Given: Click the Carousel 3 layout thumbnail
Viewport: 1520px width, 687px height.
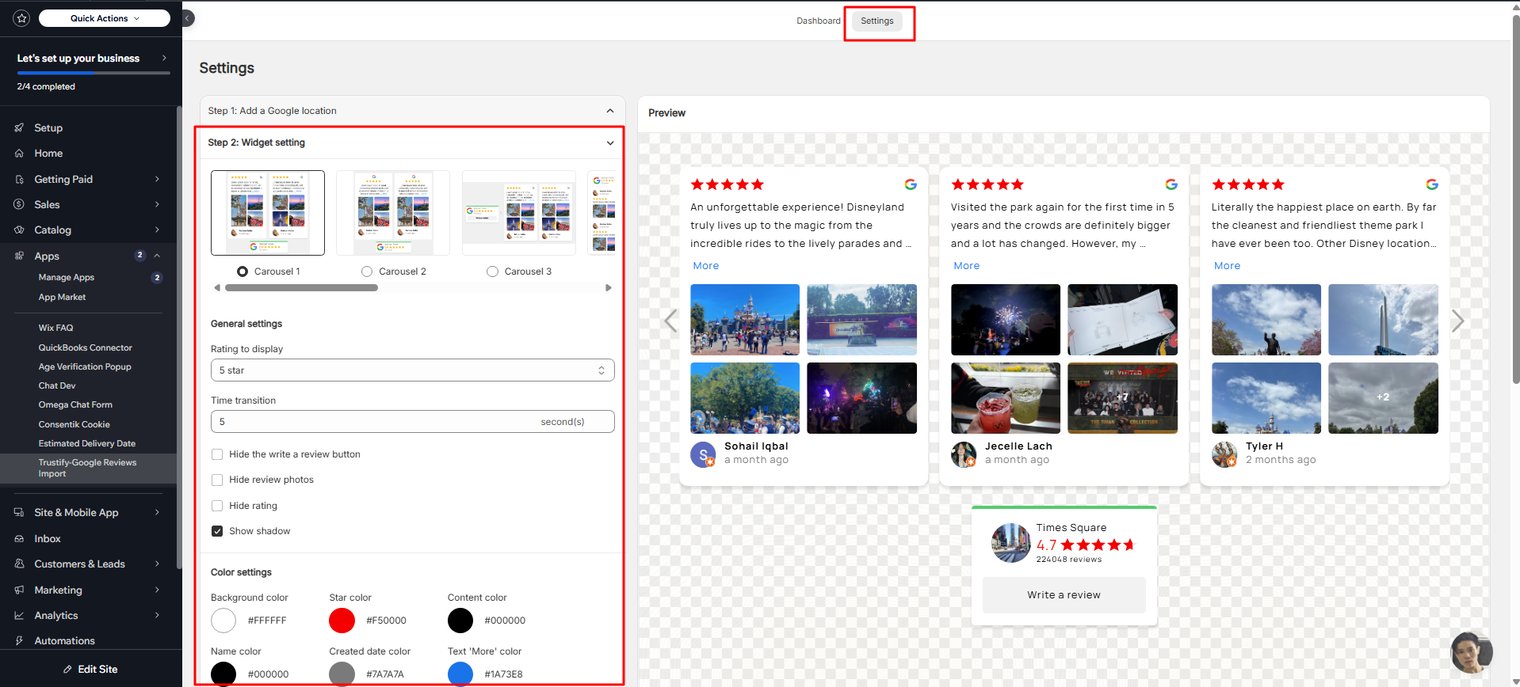Looking at the screenshot, I should point(518,213).
